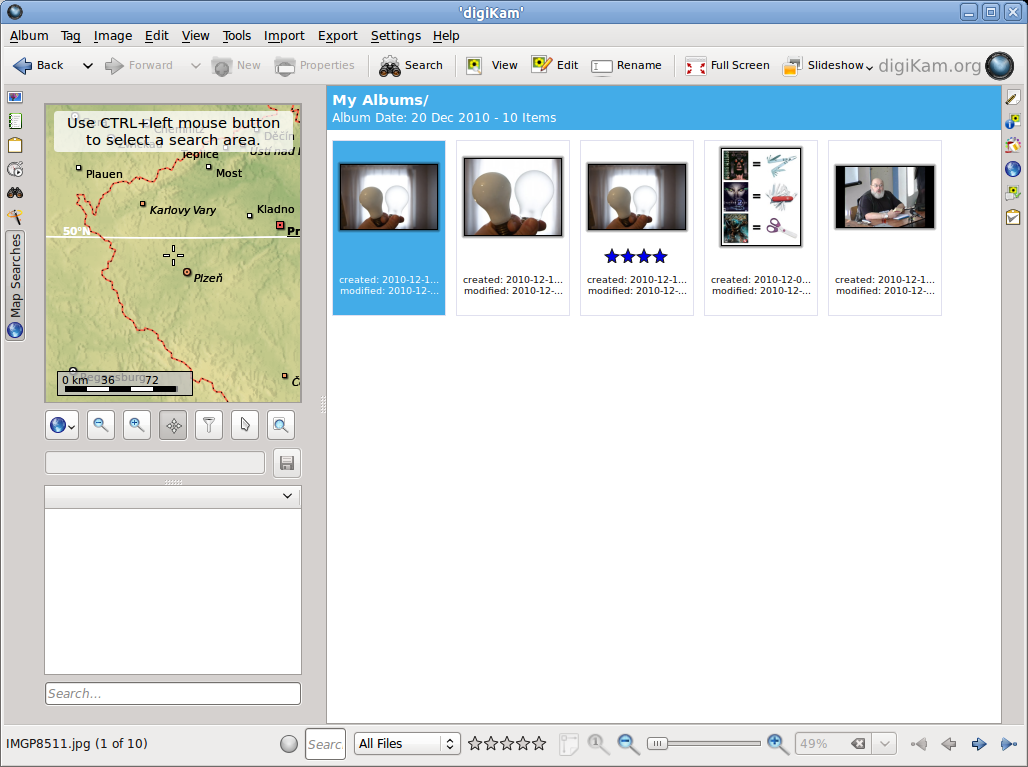The height and width of the screenshot is (767, 1028).
Task: Click the Search binoculars toolbar button
Action: (411, 65)
